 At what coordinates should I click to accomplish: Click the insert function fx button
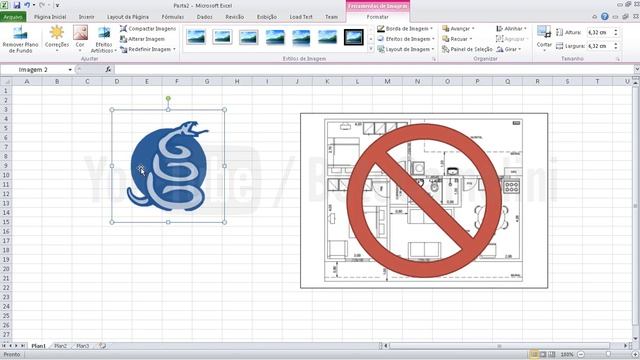108,69
